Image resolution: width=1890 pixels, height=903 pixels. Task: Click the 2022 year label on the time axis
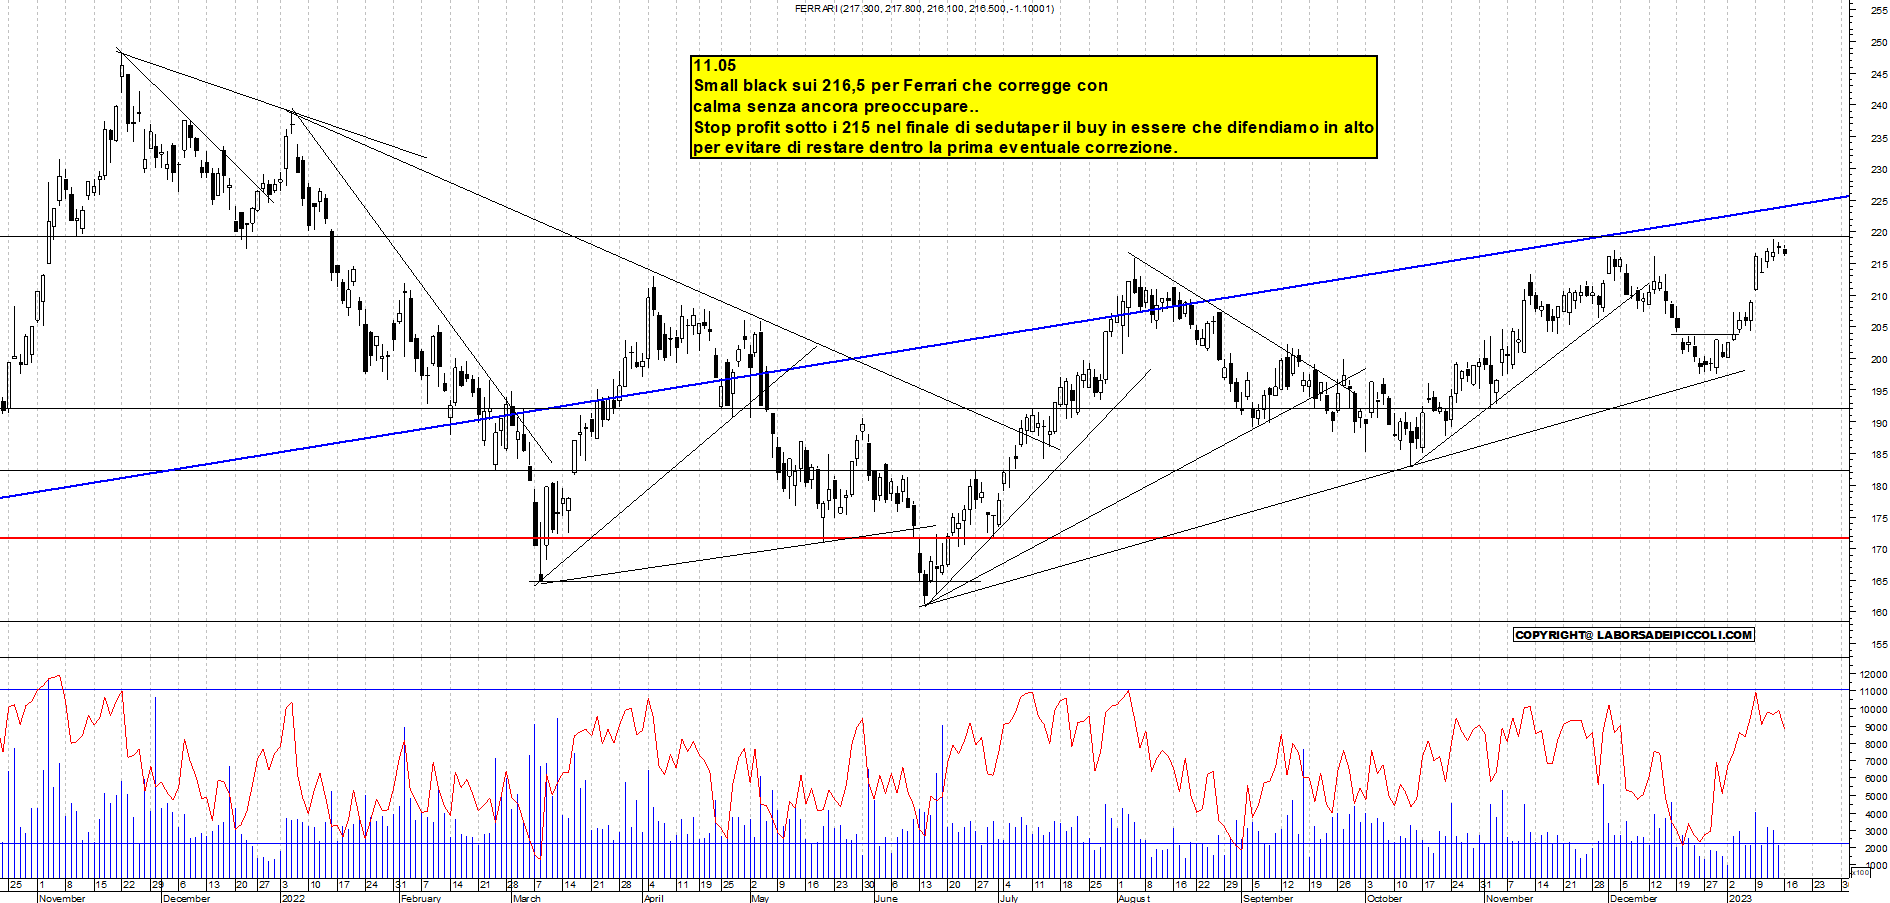pos(294,898)
